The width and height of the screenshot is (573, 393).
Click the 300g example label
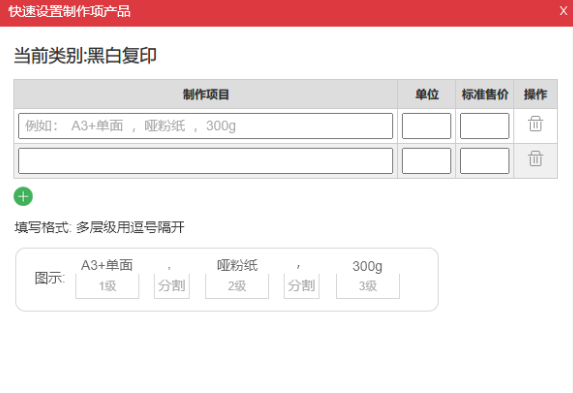(367, 266)
